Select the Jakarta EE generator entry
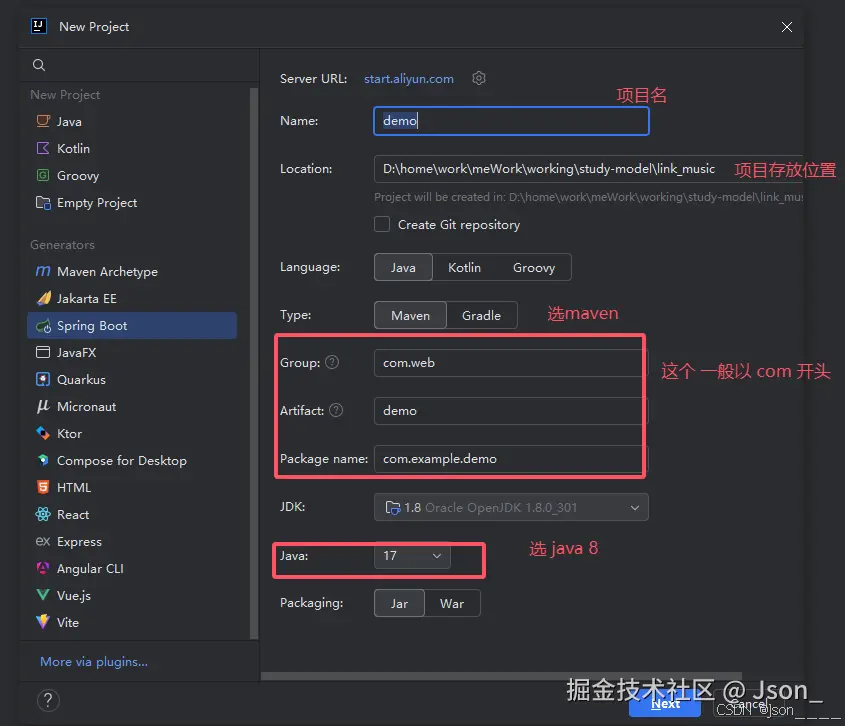The image size is (845, 726). (131, 299)
